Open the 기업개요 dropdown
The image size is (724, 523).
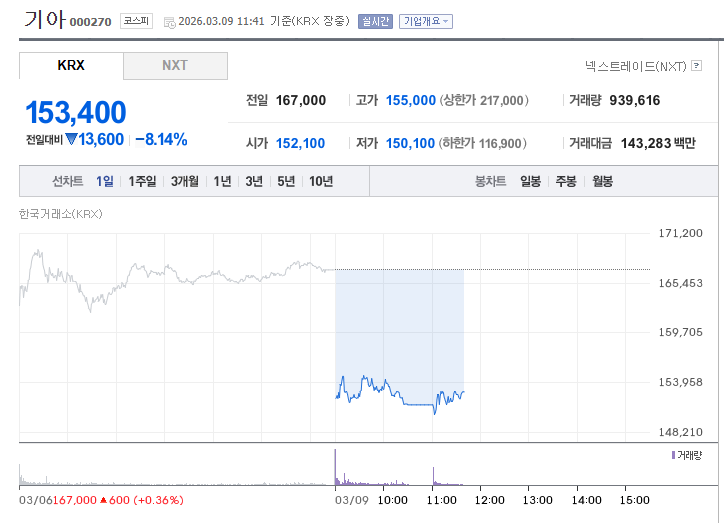coord(425,21)
